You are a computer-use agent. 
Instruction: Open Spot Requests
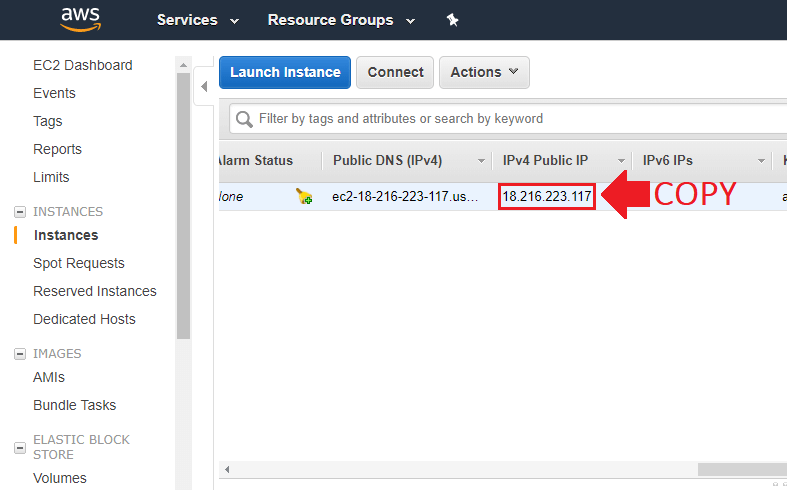[x=79, y=264]
